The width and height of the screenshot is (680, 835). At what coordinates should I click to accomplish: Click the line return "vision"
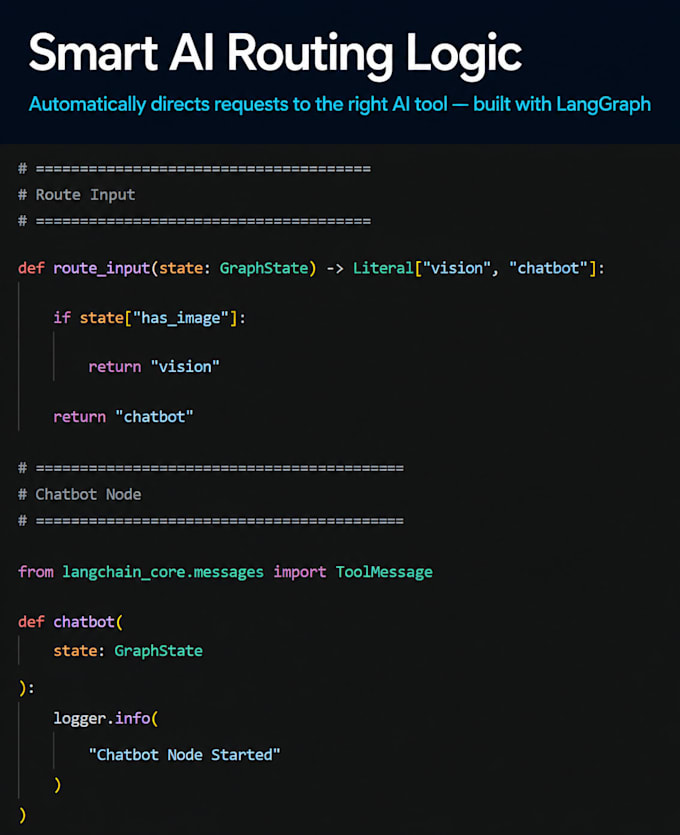[x=154, y=367]
